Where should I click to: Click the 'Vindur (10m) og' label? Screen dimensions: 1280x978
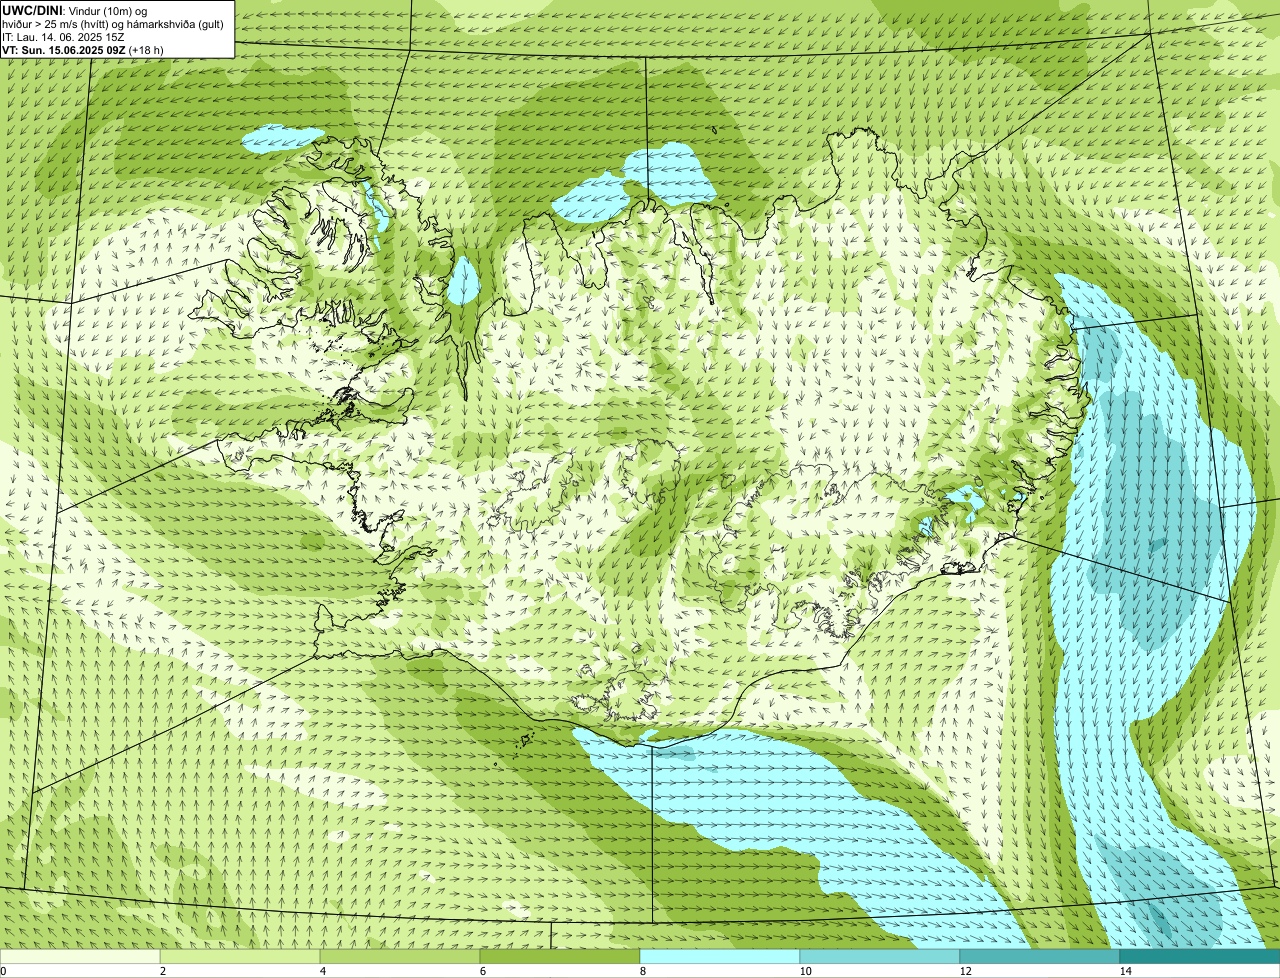click(108, 11)
